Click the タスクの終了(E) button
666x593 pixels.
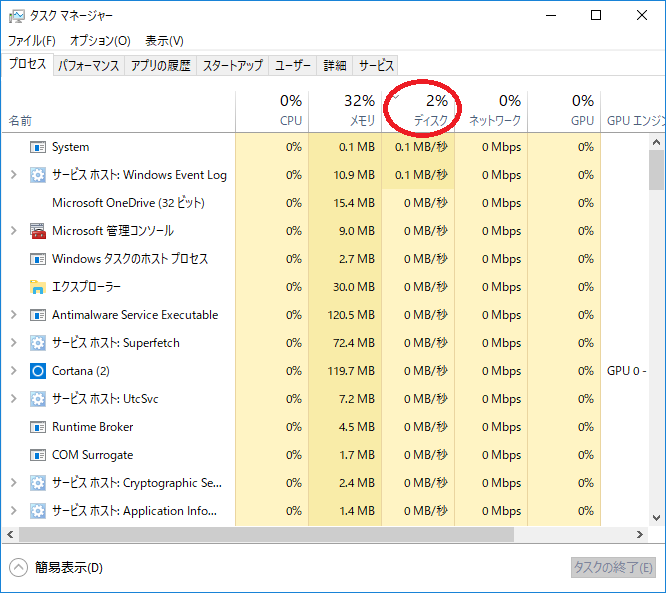click(x=613, y=568)
